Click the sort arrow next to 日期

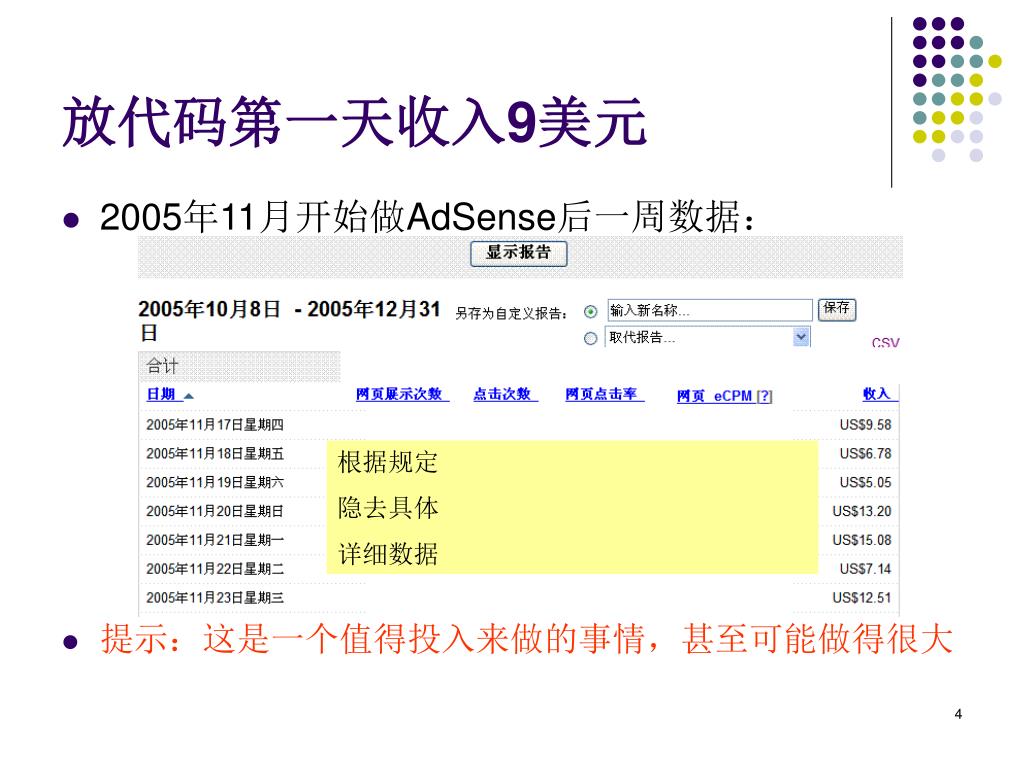coord(189,396)
